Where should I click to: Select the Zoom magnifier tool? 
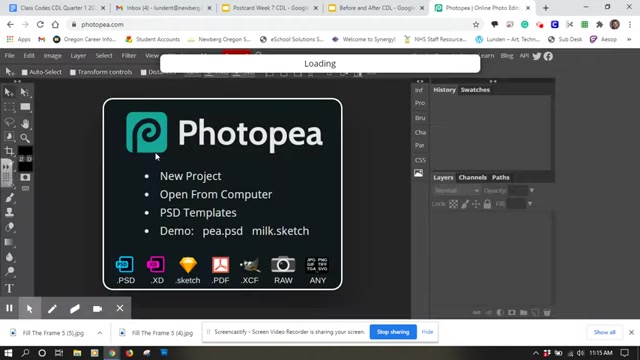[25, 138]
